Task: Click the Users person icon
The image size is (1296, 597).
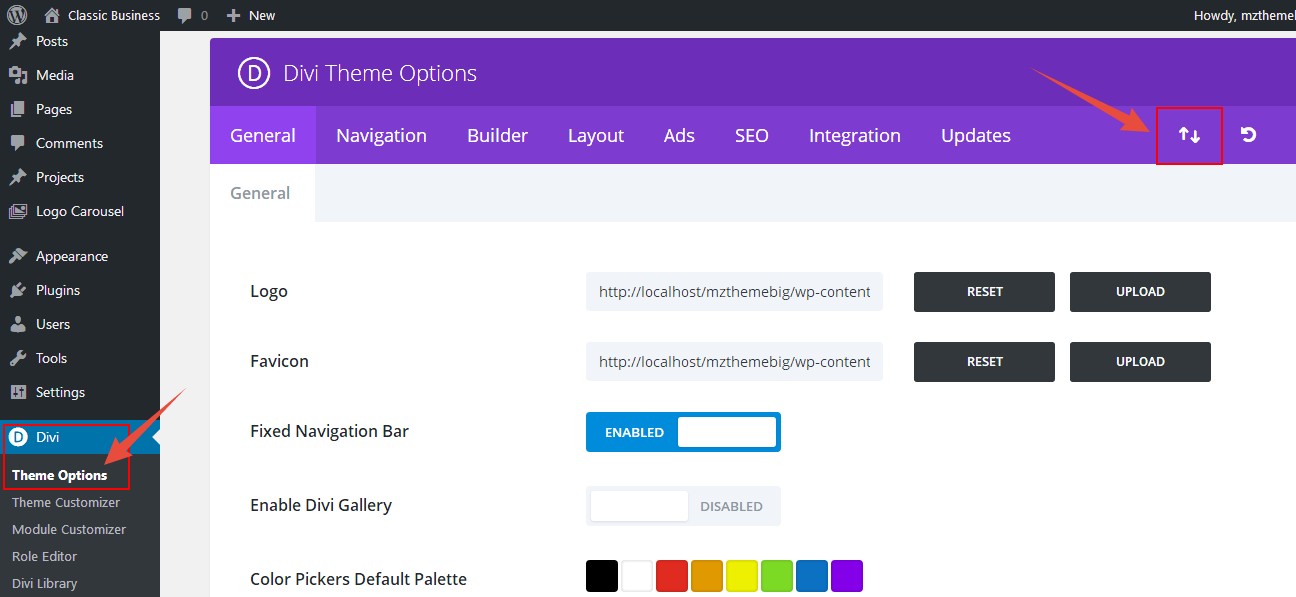Action: click(18, 324)
